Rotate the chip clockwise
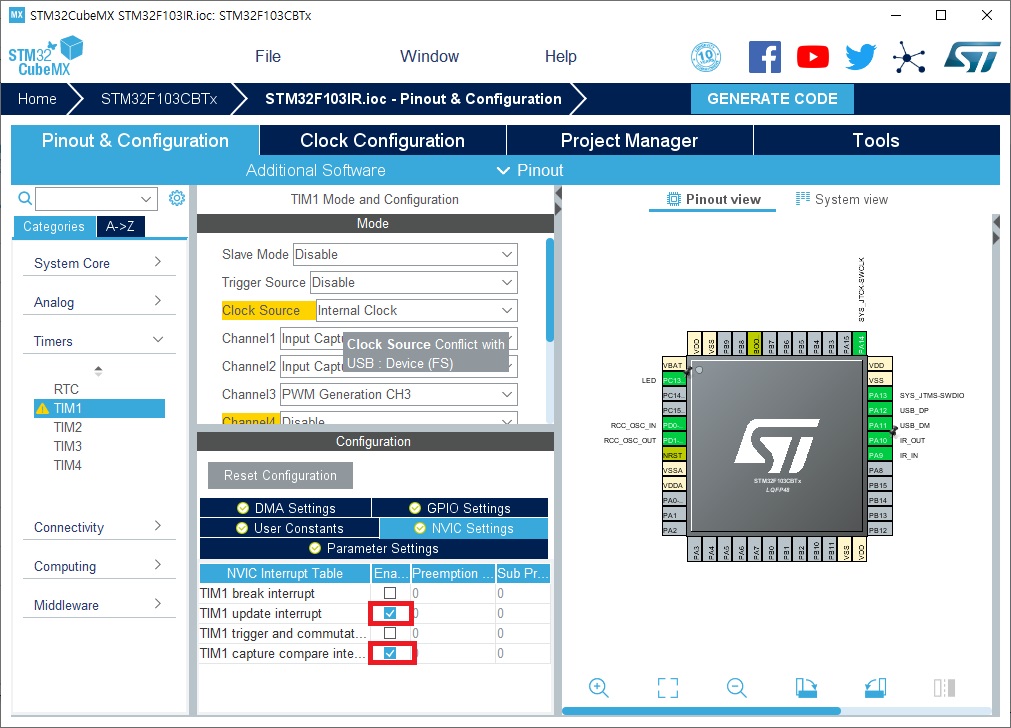Viewport: 1011px width, 728px height. [806, 687]
